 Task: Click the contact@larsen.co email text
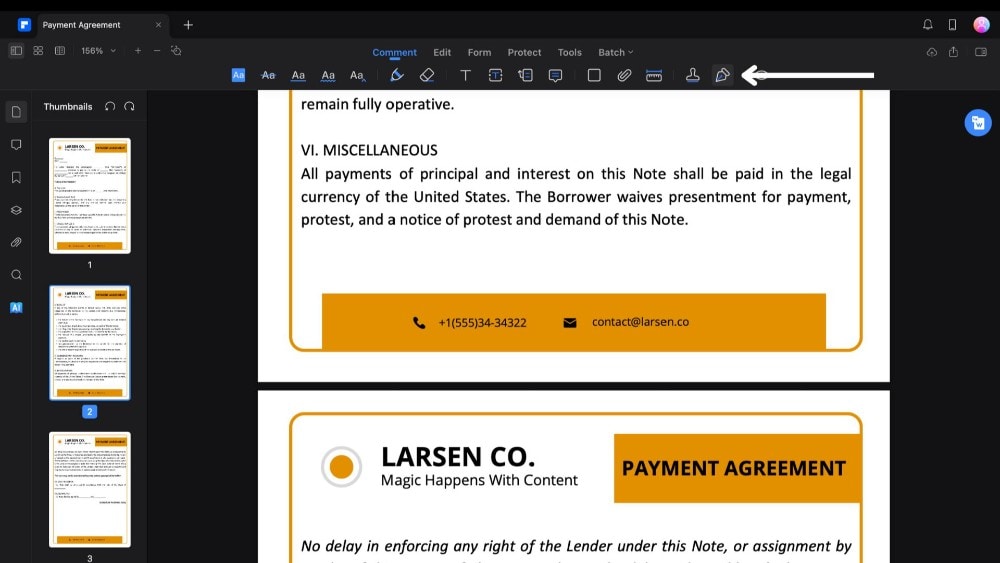[640, 322]
